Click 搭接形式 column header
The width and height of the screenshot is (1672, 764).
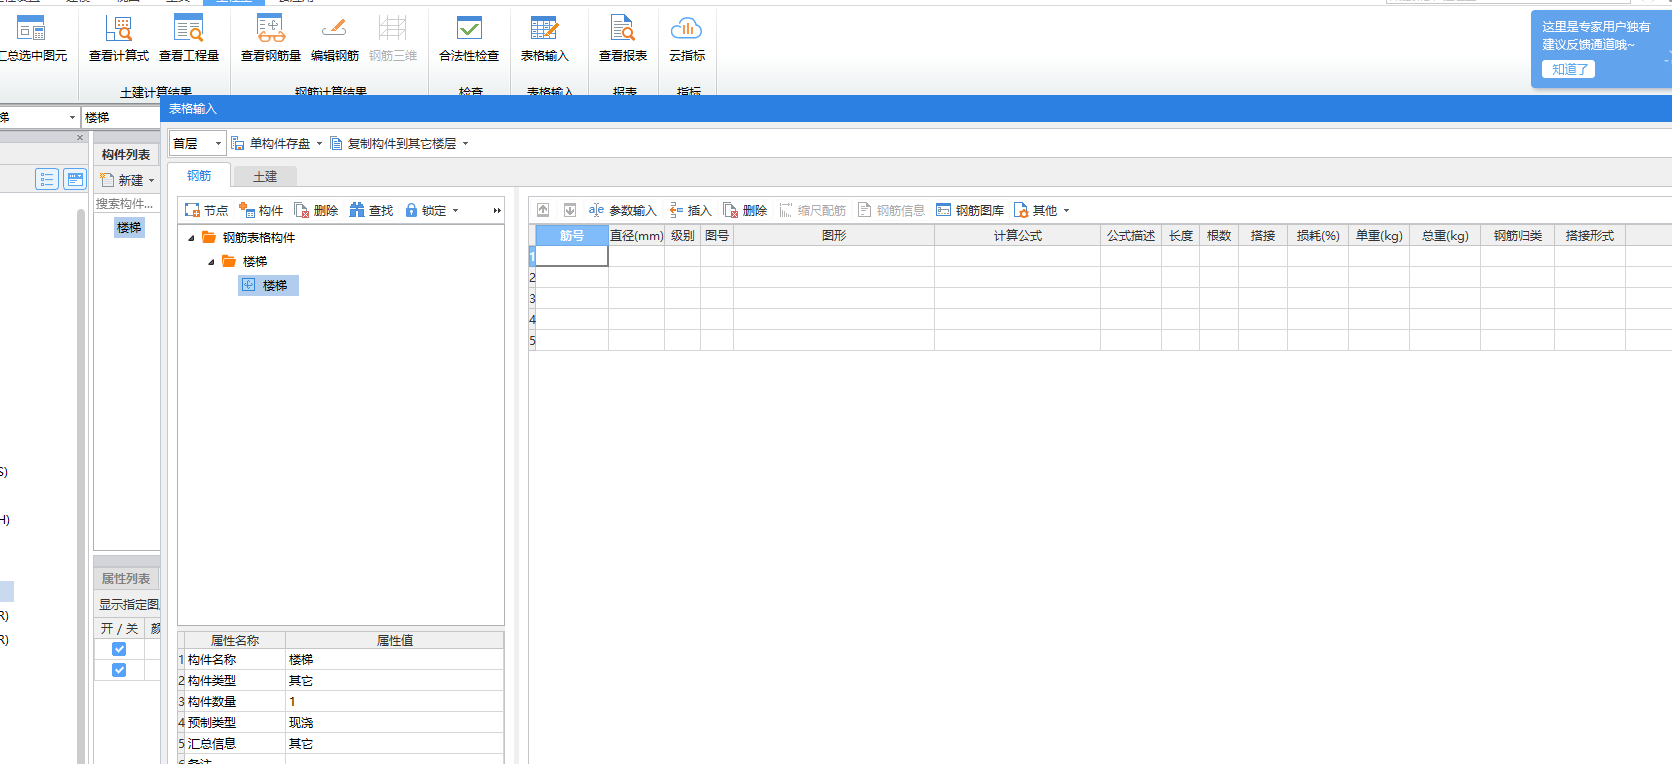[1589, 235]
